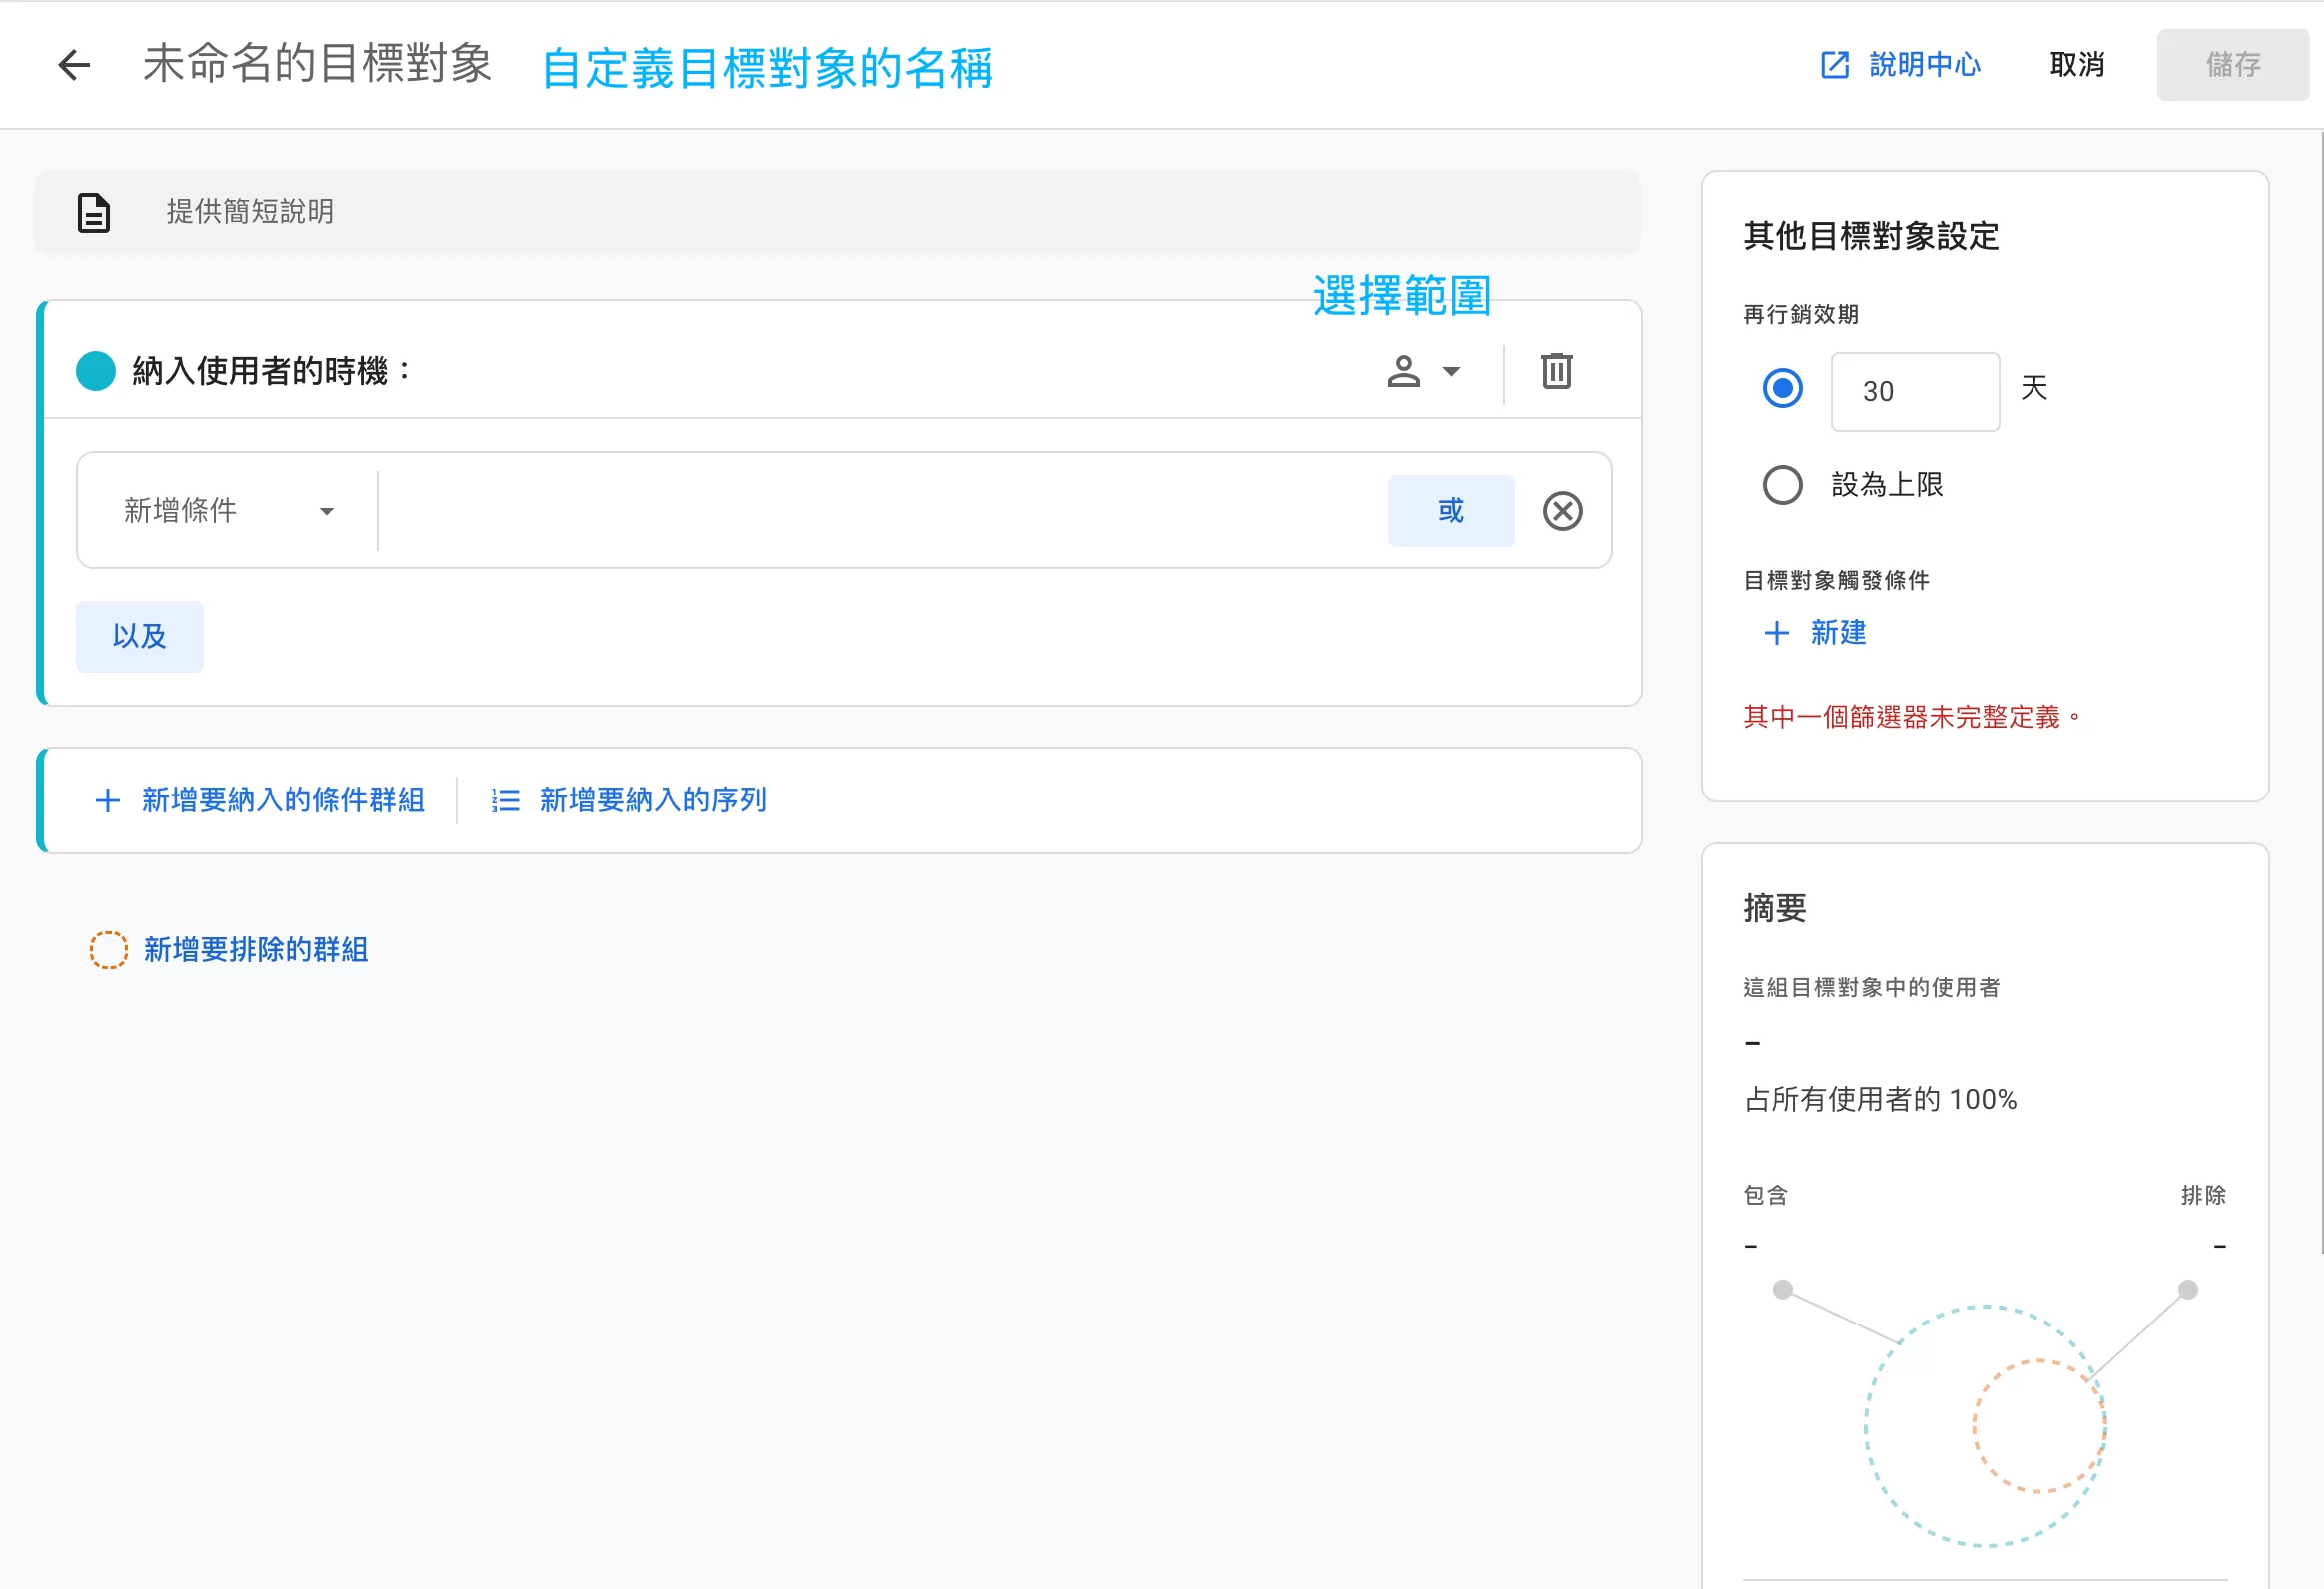
Task: Click the 占所有使用者的 100% text
Action: pos(1881,1100)
